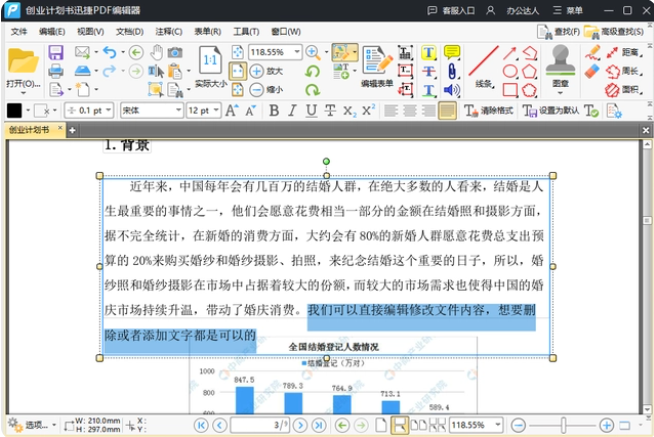Enable the highlighted justify alignment button
654x437 pixels.
pos(447,111)
